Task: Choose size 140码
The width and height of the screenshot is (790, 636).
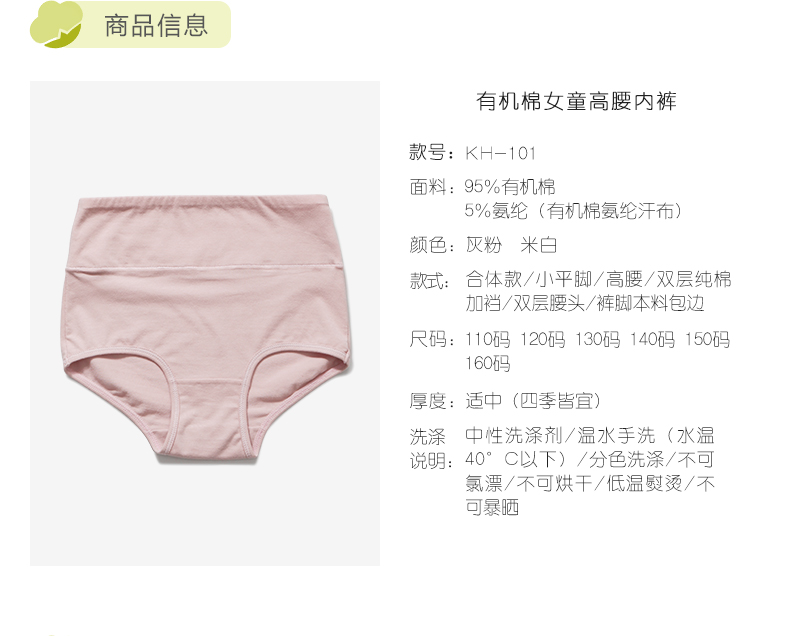Action: click(x=652, y=339)
